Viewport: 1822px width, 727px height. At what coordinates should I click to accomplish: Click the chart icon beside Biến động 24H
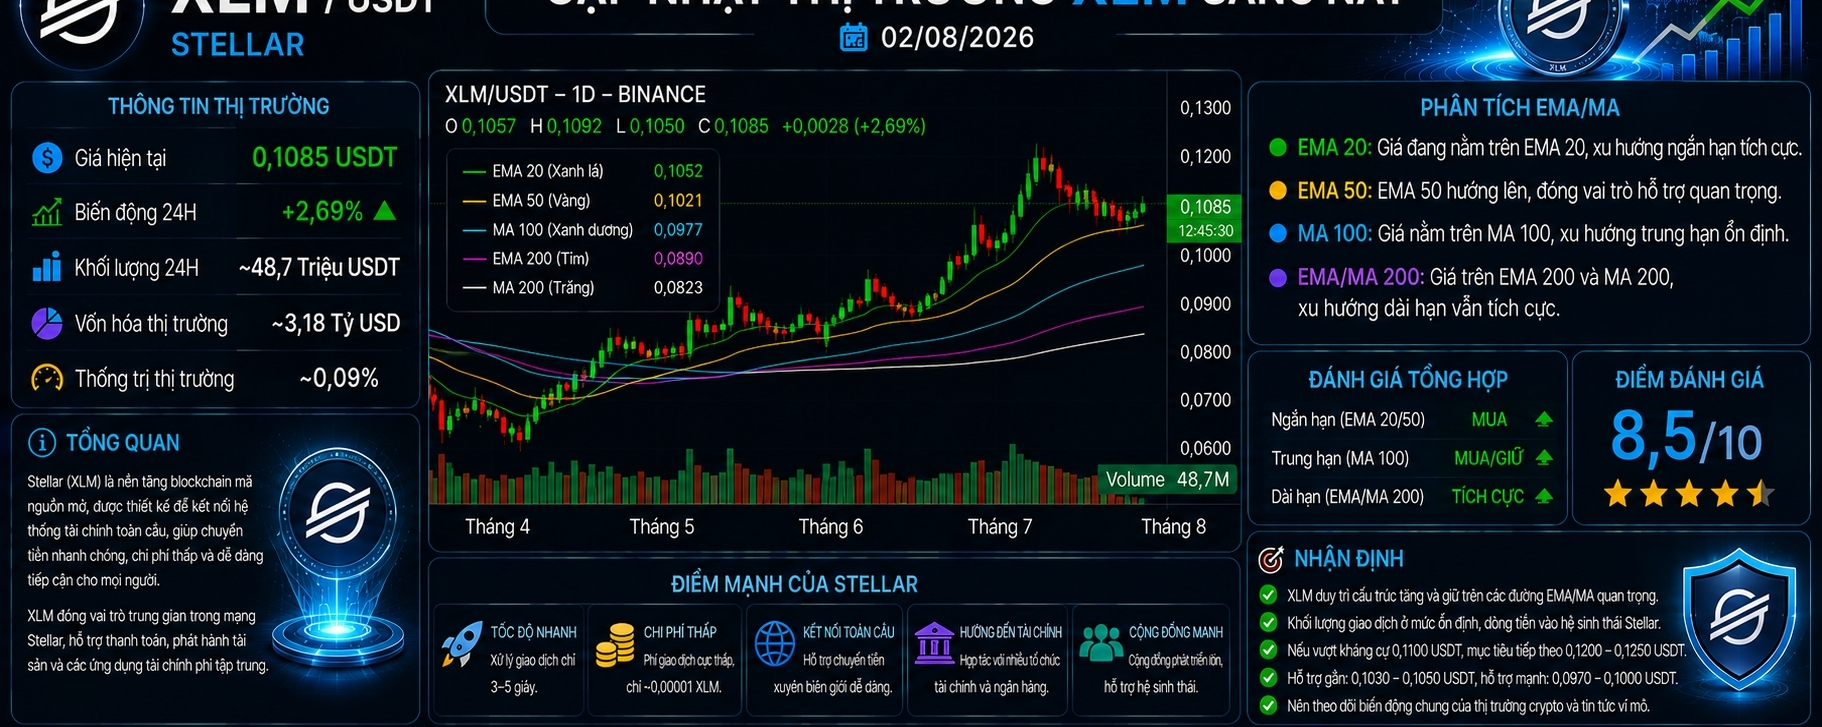click(47, 212)
